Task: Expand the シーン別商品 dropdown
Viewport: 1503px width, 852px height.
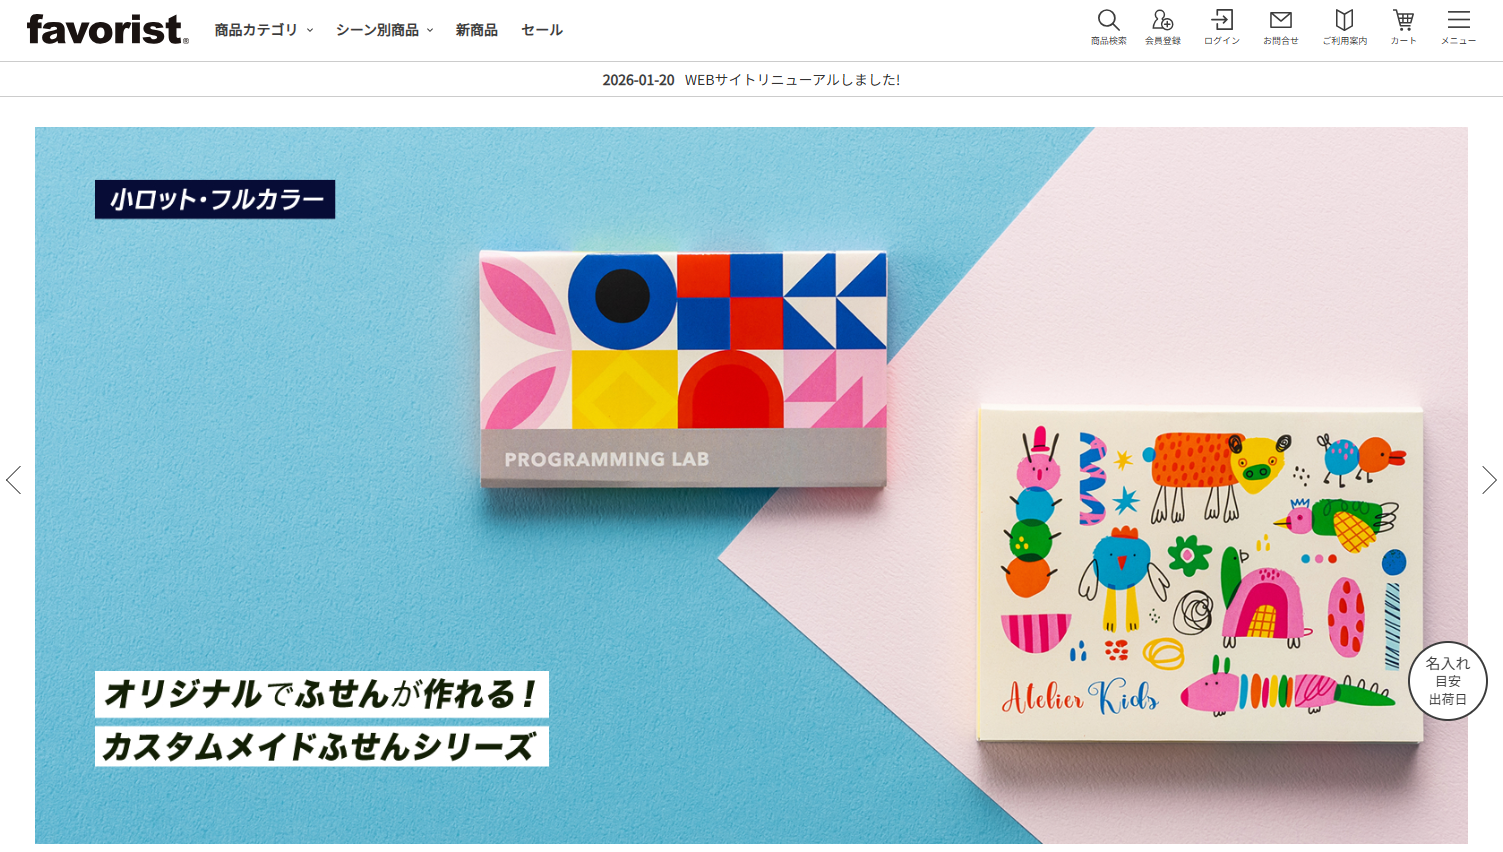Action: (x=385, y=30)
